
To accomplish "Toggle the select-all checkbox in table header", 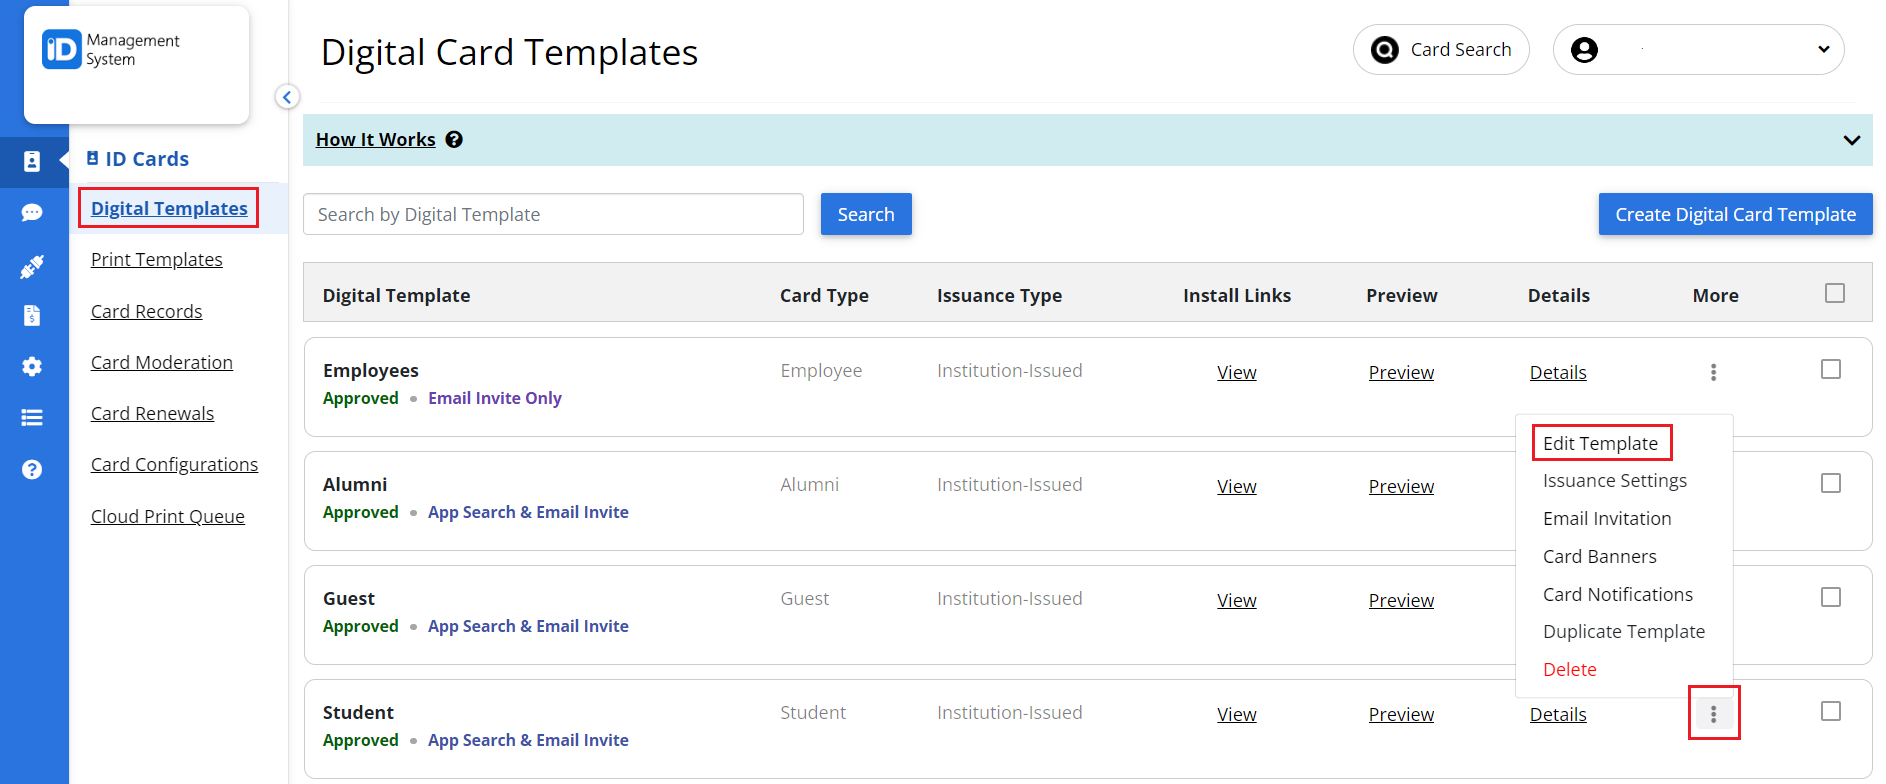I will (x=1835, y=293).
